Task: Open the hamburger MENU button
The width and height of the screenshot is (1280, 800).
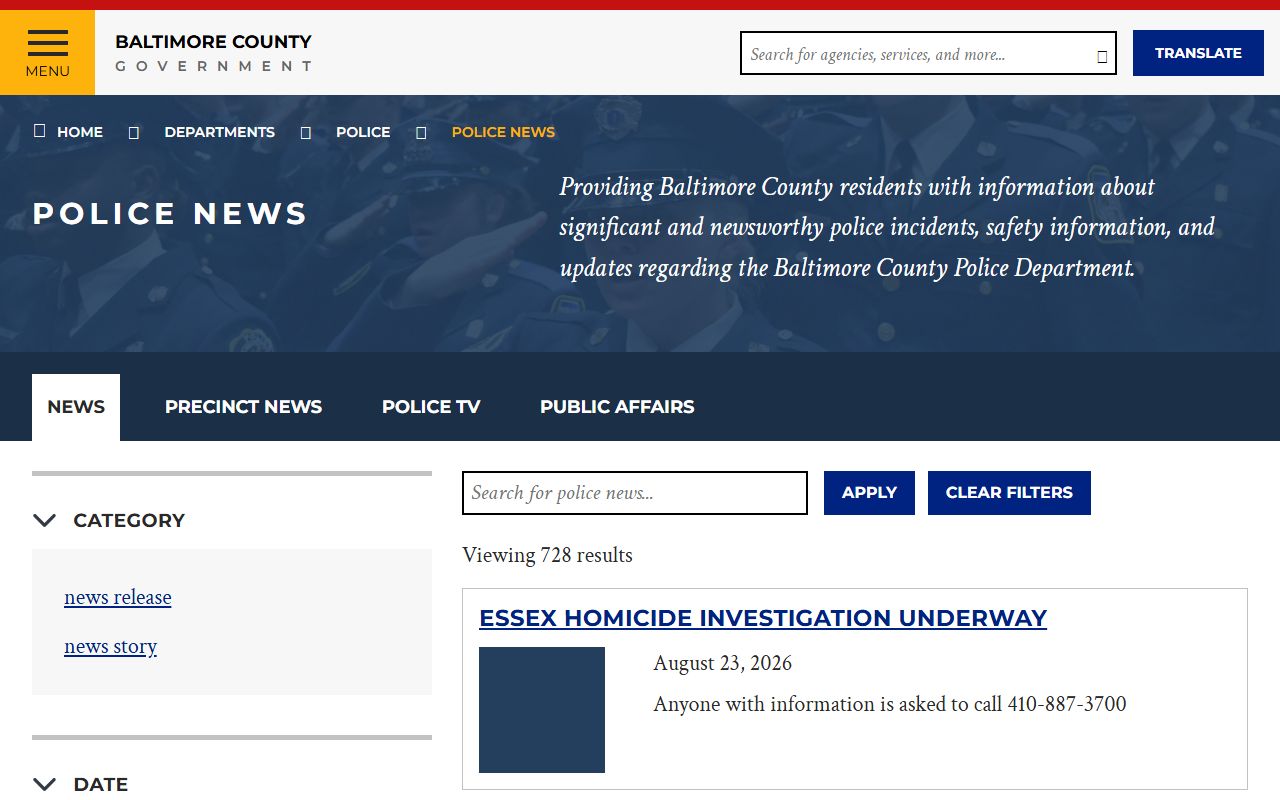Action: point(47,53)
